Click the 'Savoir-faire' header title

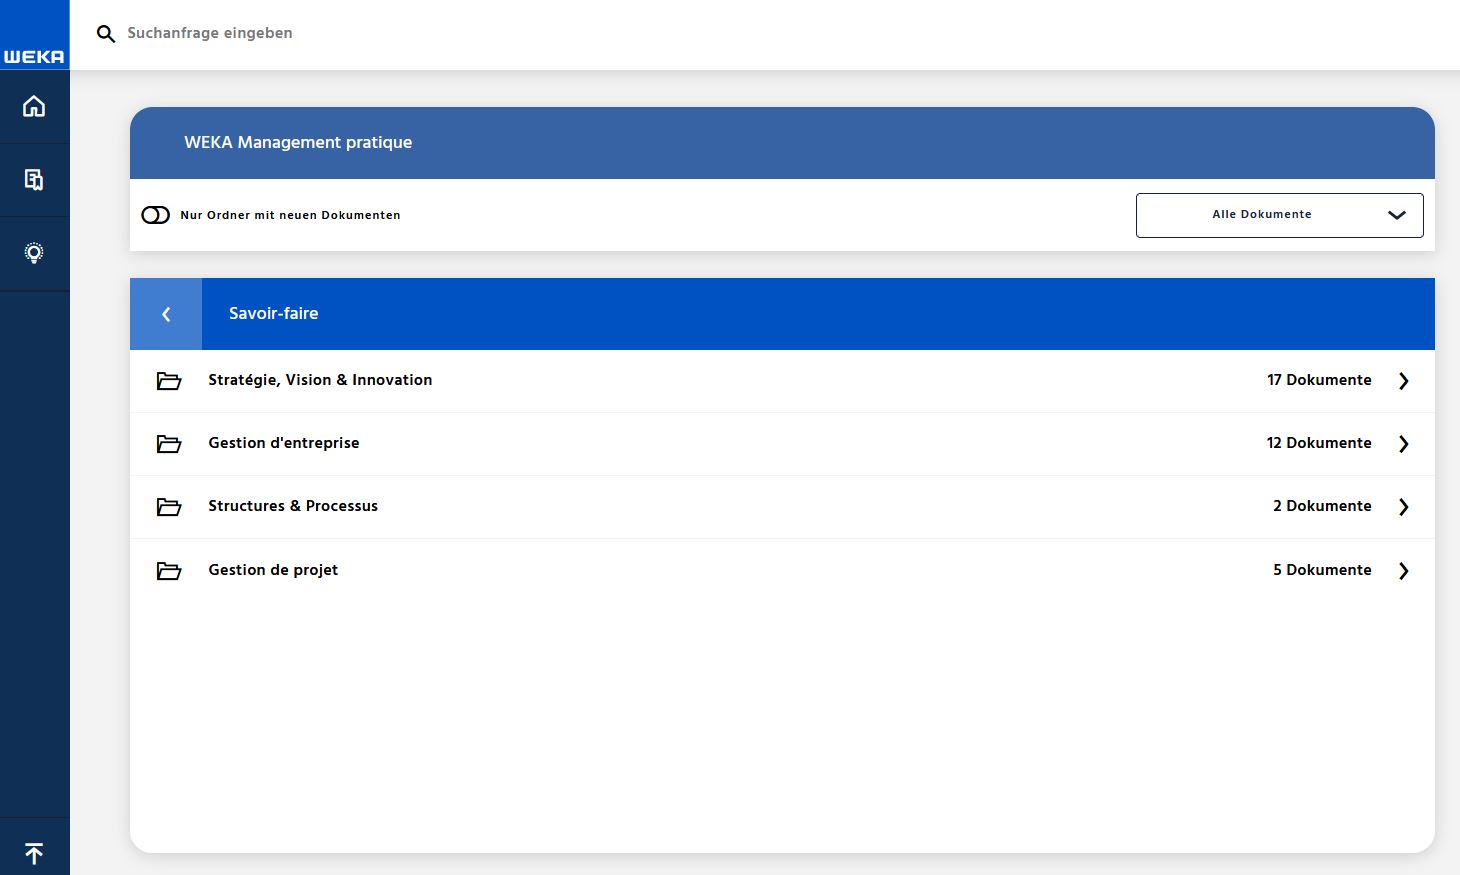273,313
